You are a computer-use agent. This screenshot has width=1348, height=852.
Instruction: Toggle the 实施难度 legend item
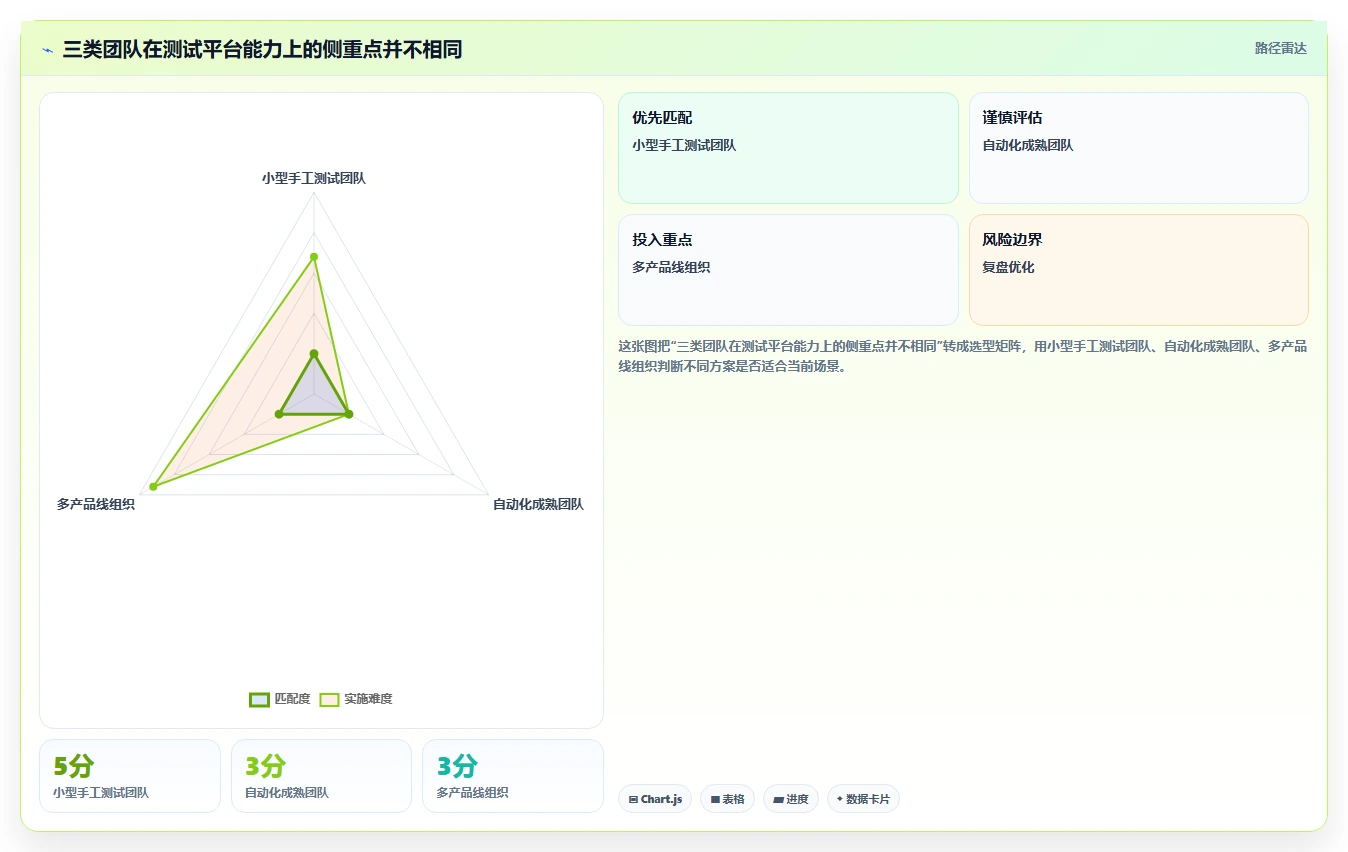coord(356,699)
